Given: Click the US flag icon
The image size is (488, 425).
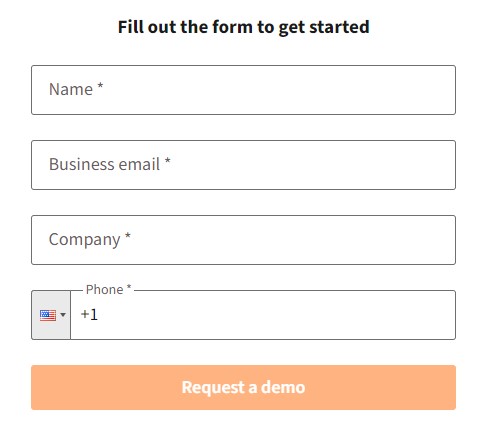Looking at the screenshot, I should (48, 315).
